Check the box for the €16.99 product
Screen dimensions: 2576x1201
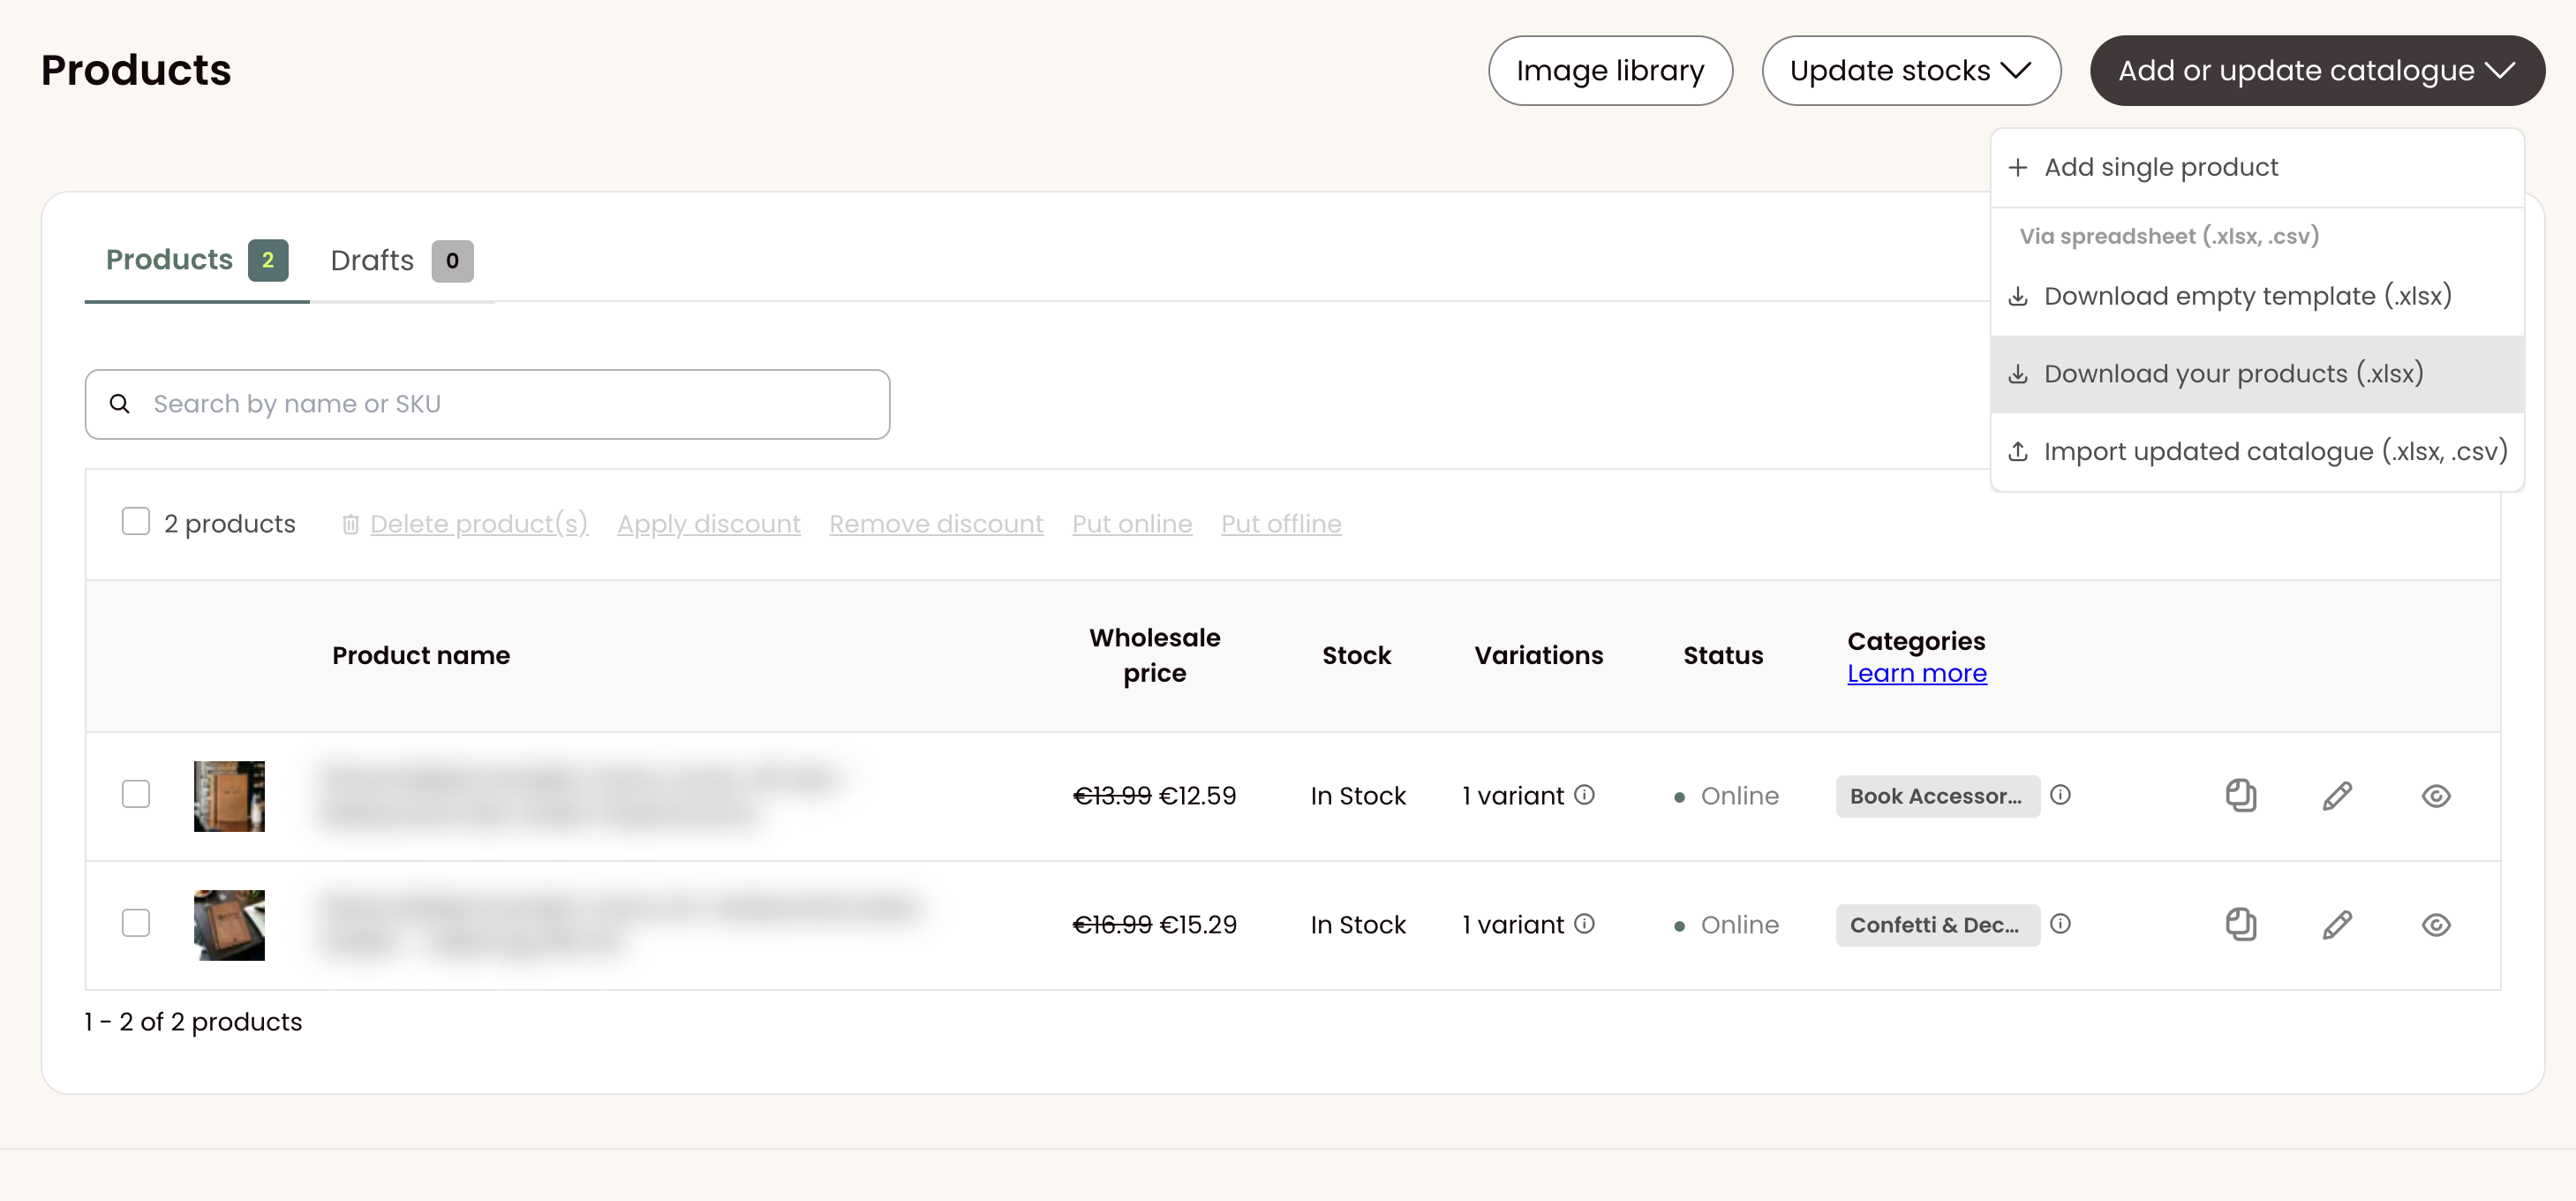pos(136,923)
